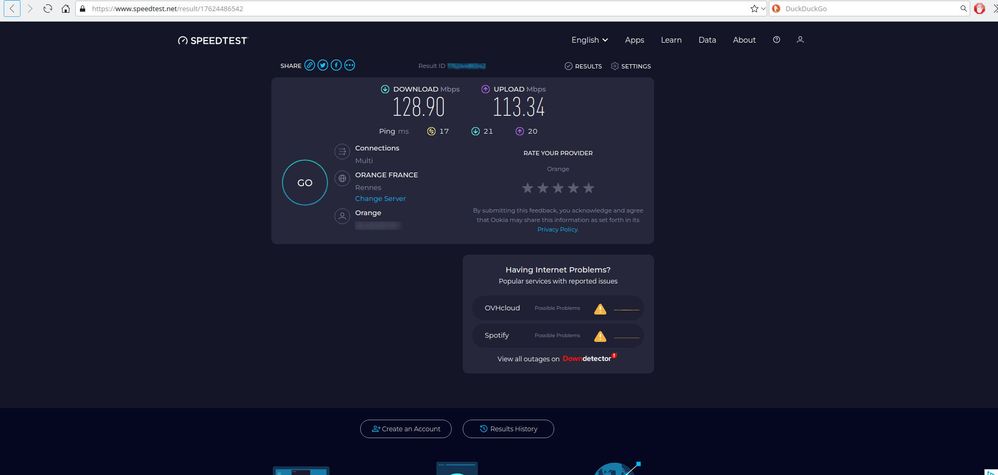Share result on Facebook
This screenshot has height=475, width=998.
(336, 66)
